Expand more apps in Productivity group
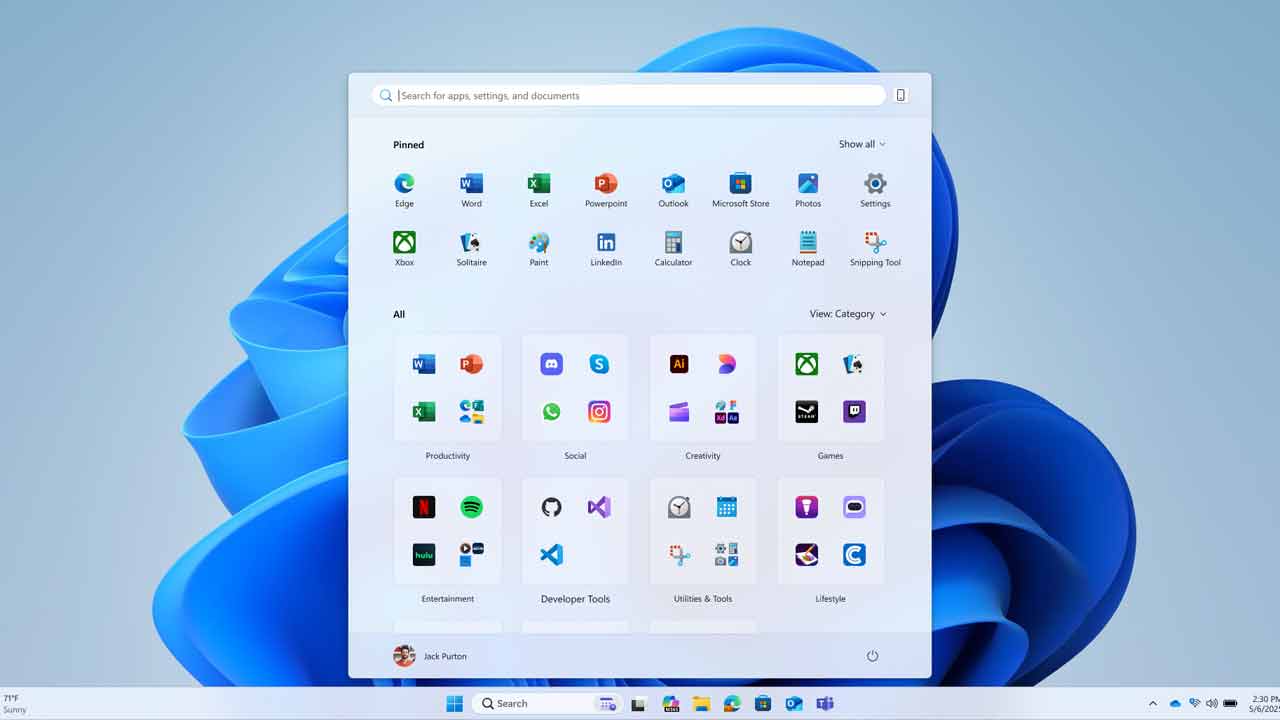This screenshot has width=1280, height=720. click(472, 412)
